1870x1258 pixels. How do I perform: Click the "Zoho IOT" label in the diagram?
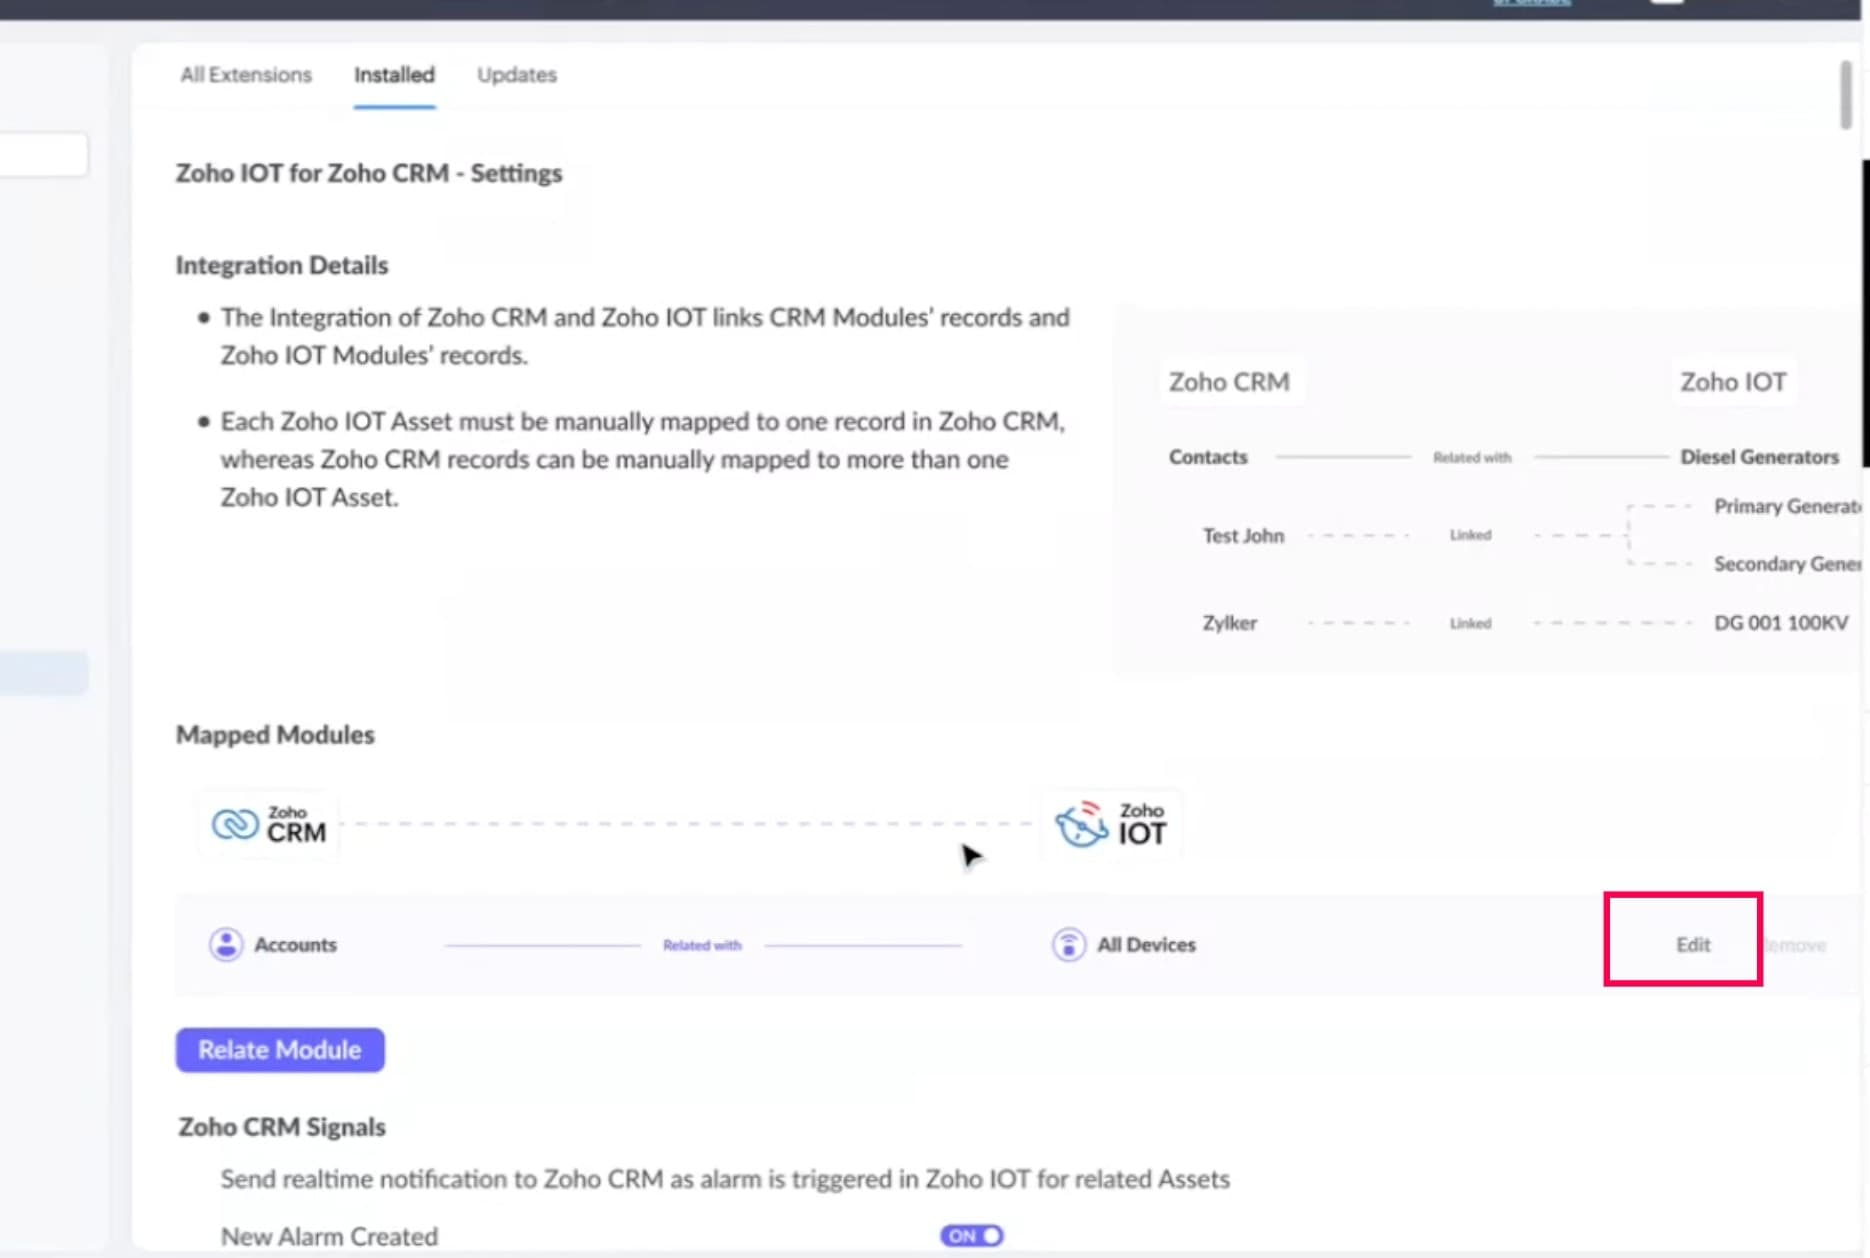click(1733, 382)
